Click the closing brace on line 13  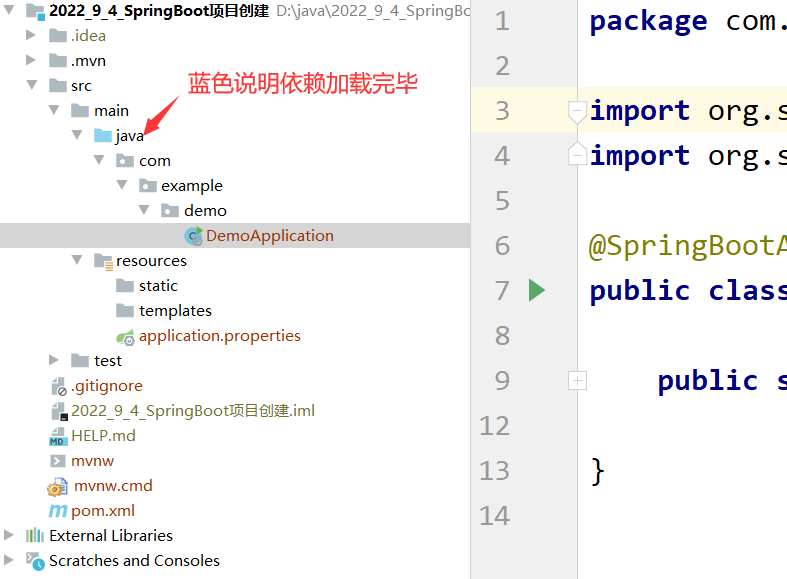597,471
